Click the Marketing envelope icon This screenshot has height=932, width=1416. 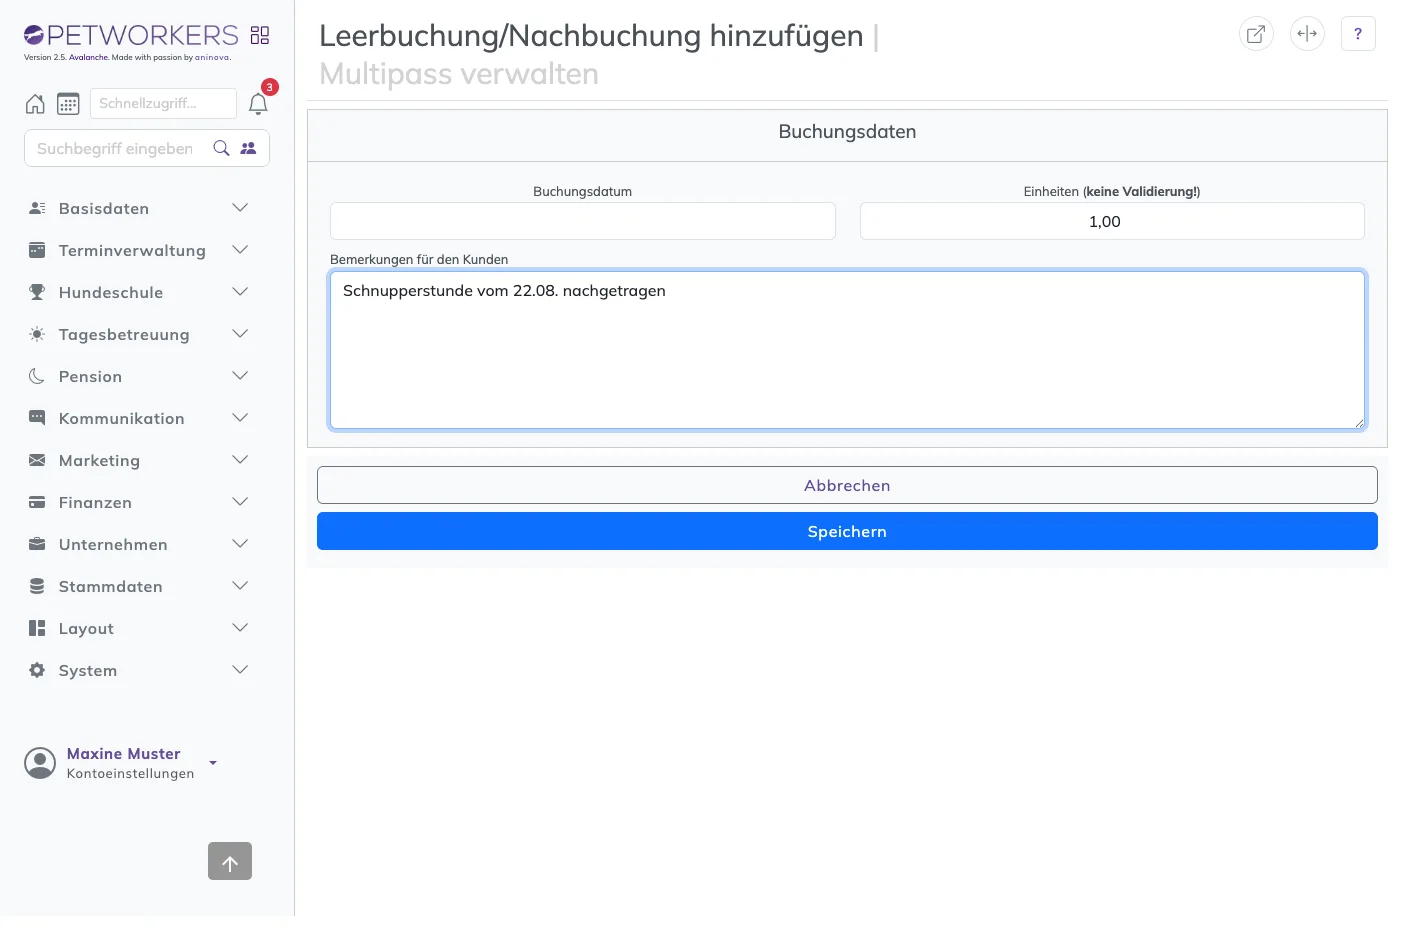pyautogui.click(x=37, y=460)
